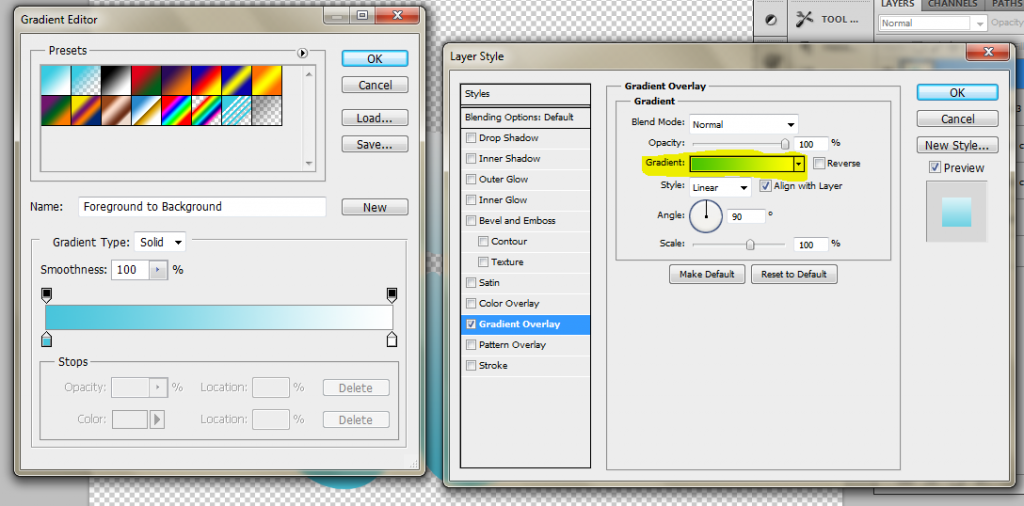Click the wrench Tool Presets icon
This screenshot has height=506, width=1024.
pos(804,19)
